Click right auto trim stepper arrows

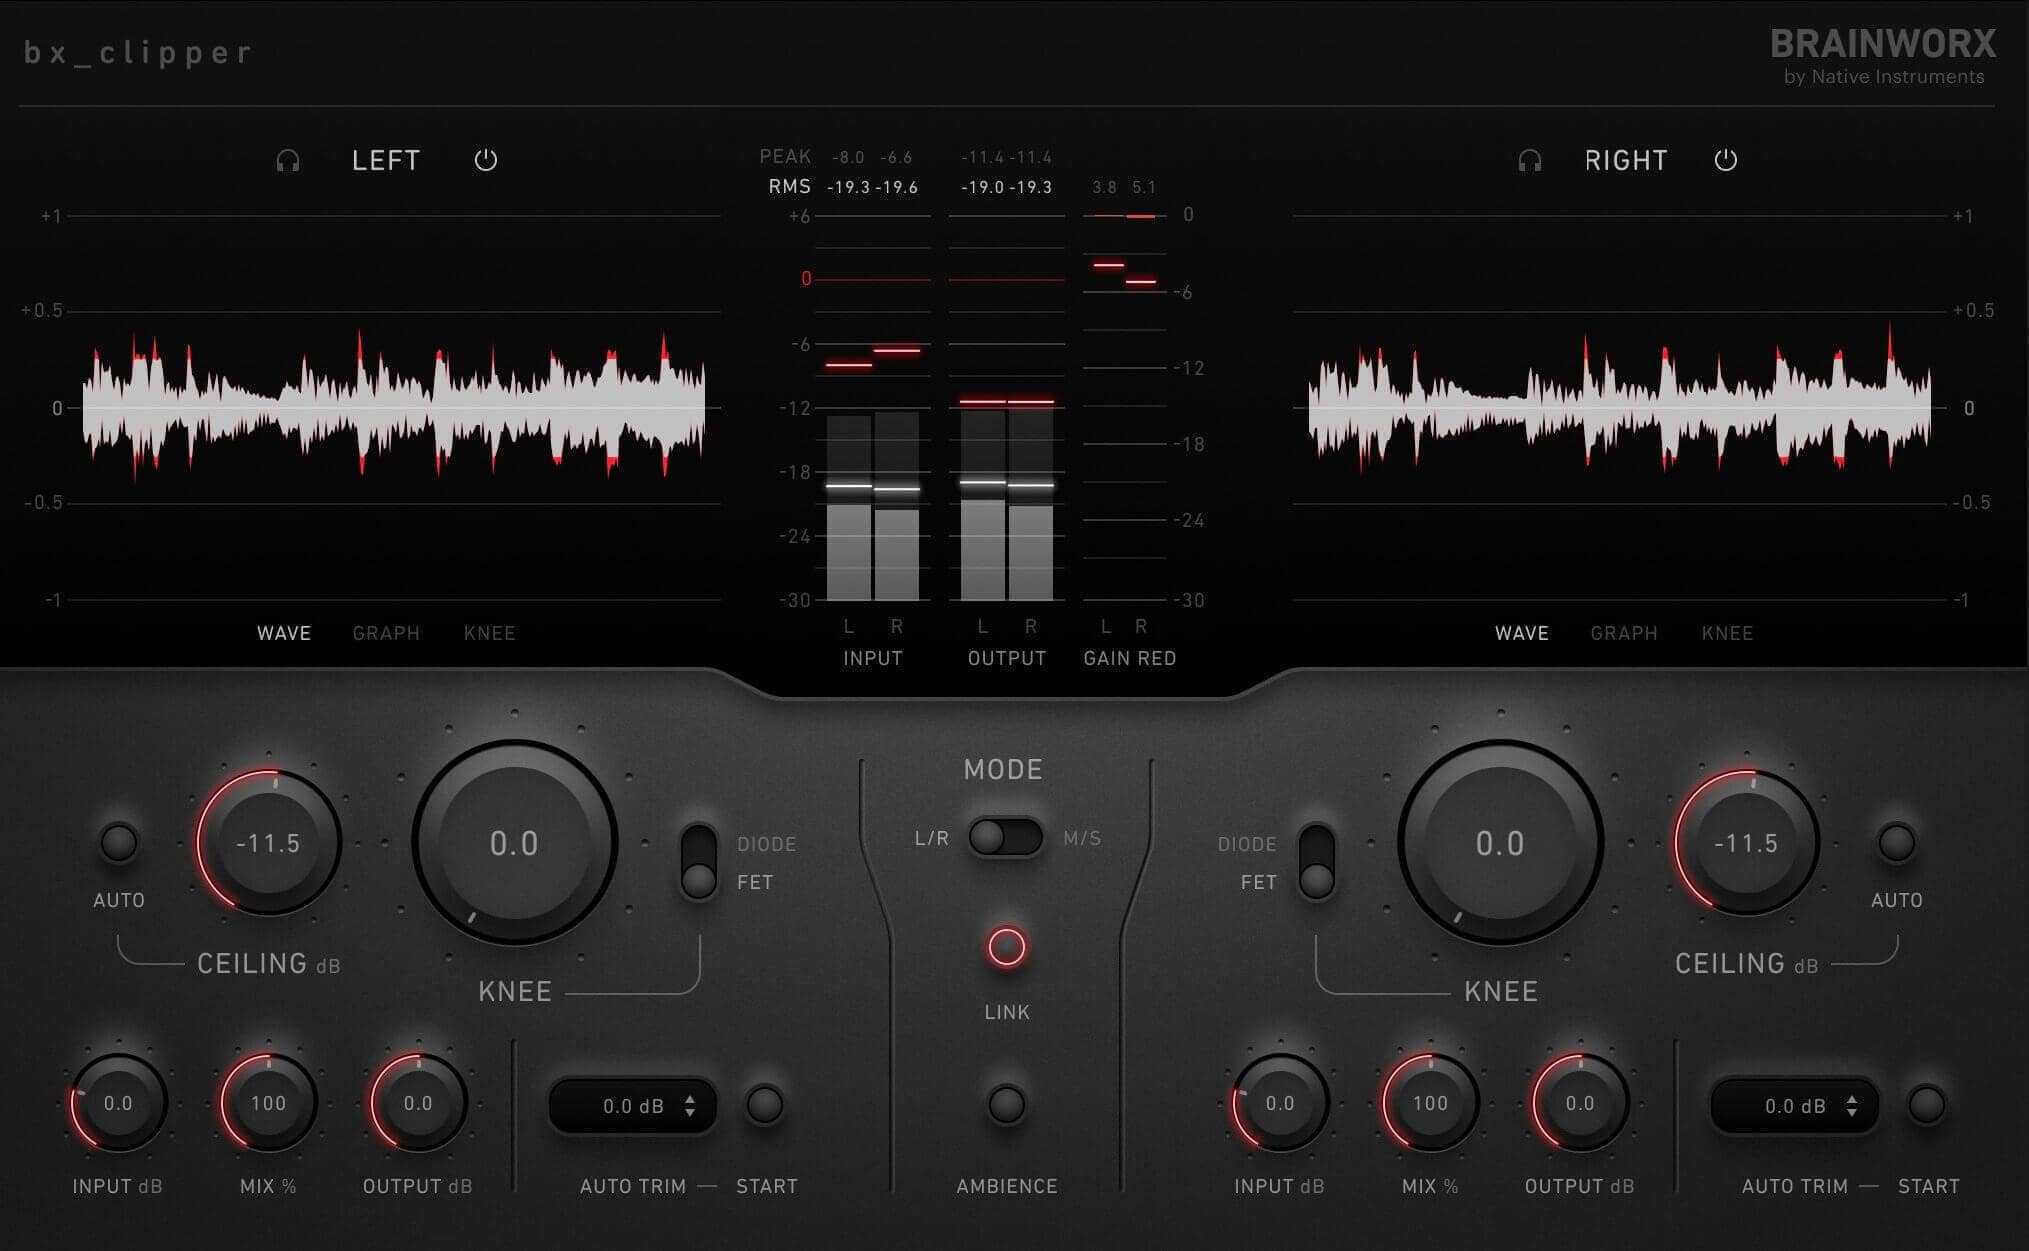click(x=1852, y=1106)
